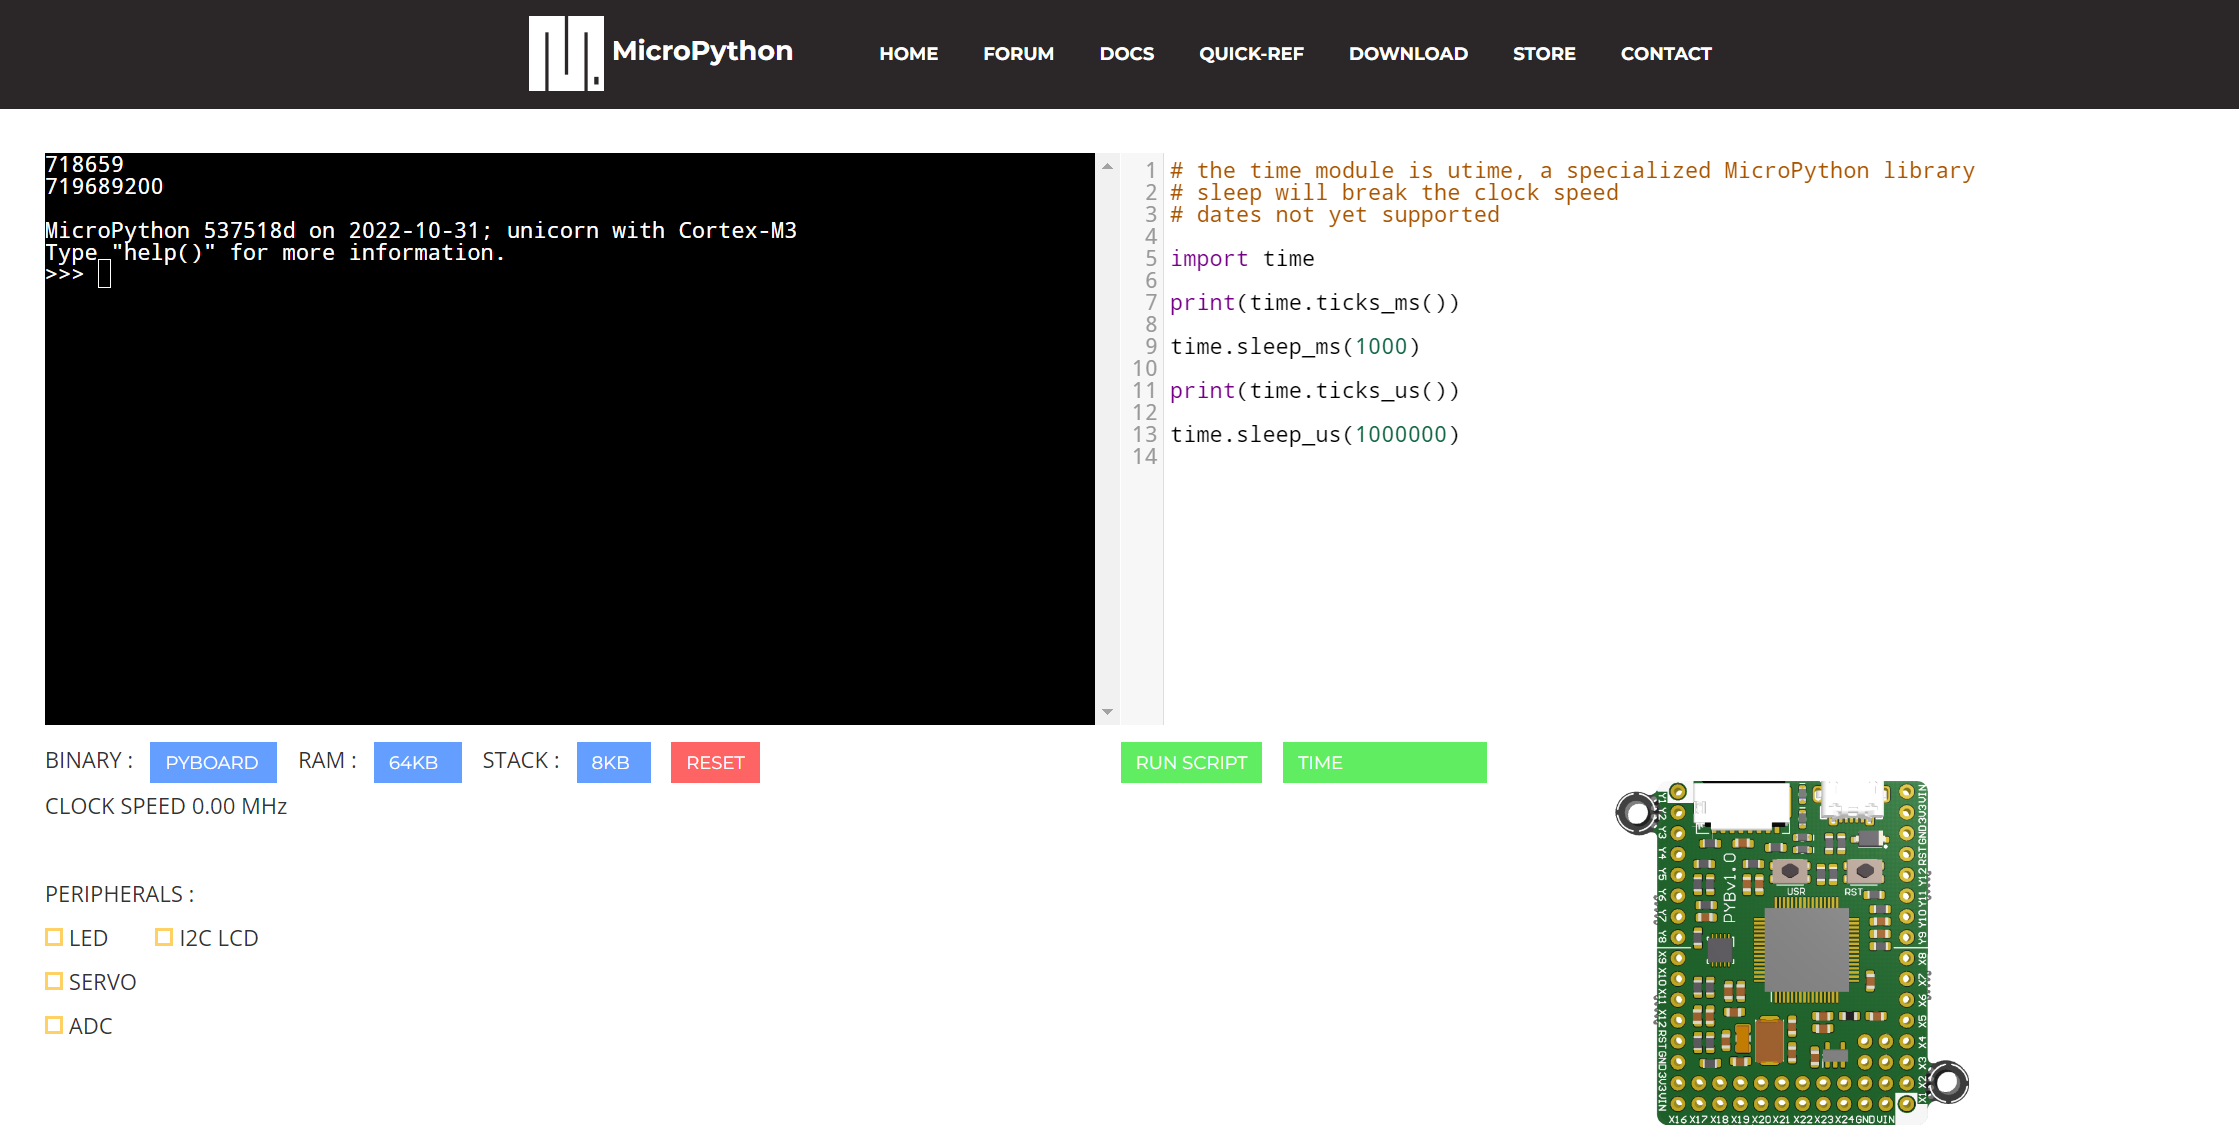This screenshot has height=1139, width=2239.
Task: Click the RUN SCRIPT button
Action: [x=1191, y=762]
